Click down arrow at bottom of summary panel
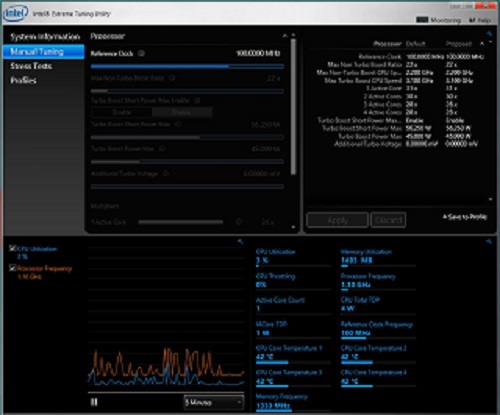 pyautogui.click(x=490, y=199)
